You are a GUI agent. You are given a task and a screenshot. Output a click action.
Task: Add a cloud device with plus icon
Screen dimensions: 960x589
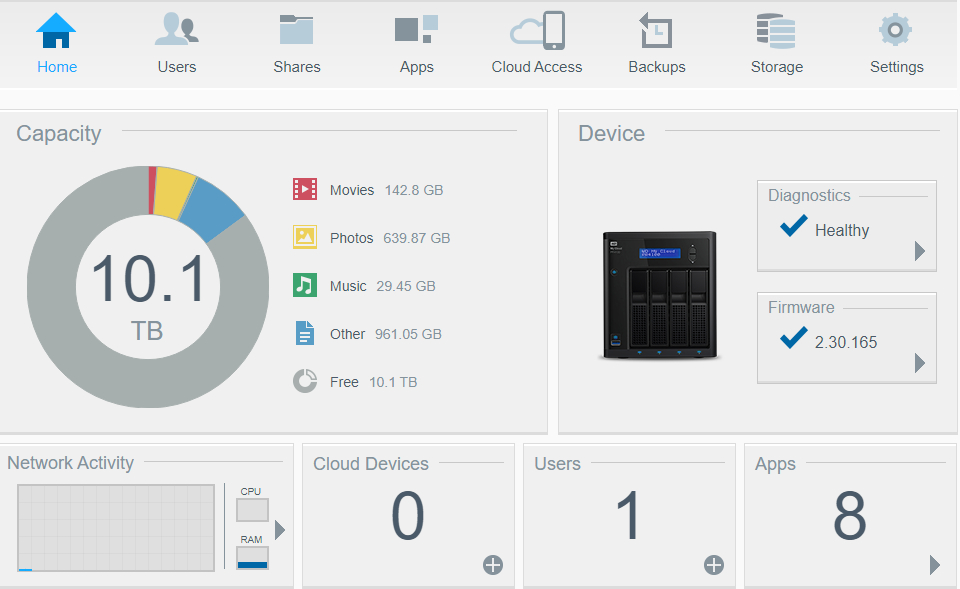pyautogui.click(x=493, y=565)
